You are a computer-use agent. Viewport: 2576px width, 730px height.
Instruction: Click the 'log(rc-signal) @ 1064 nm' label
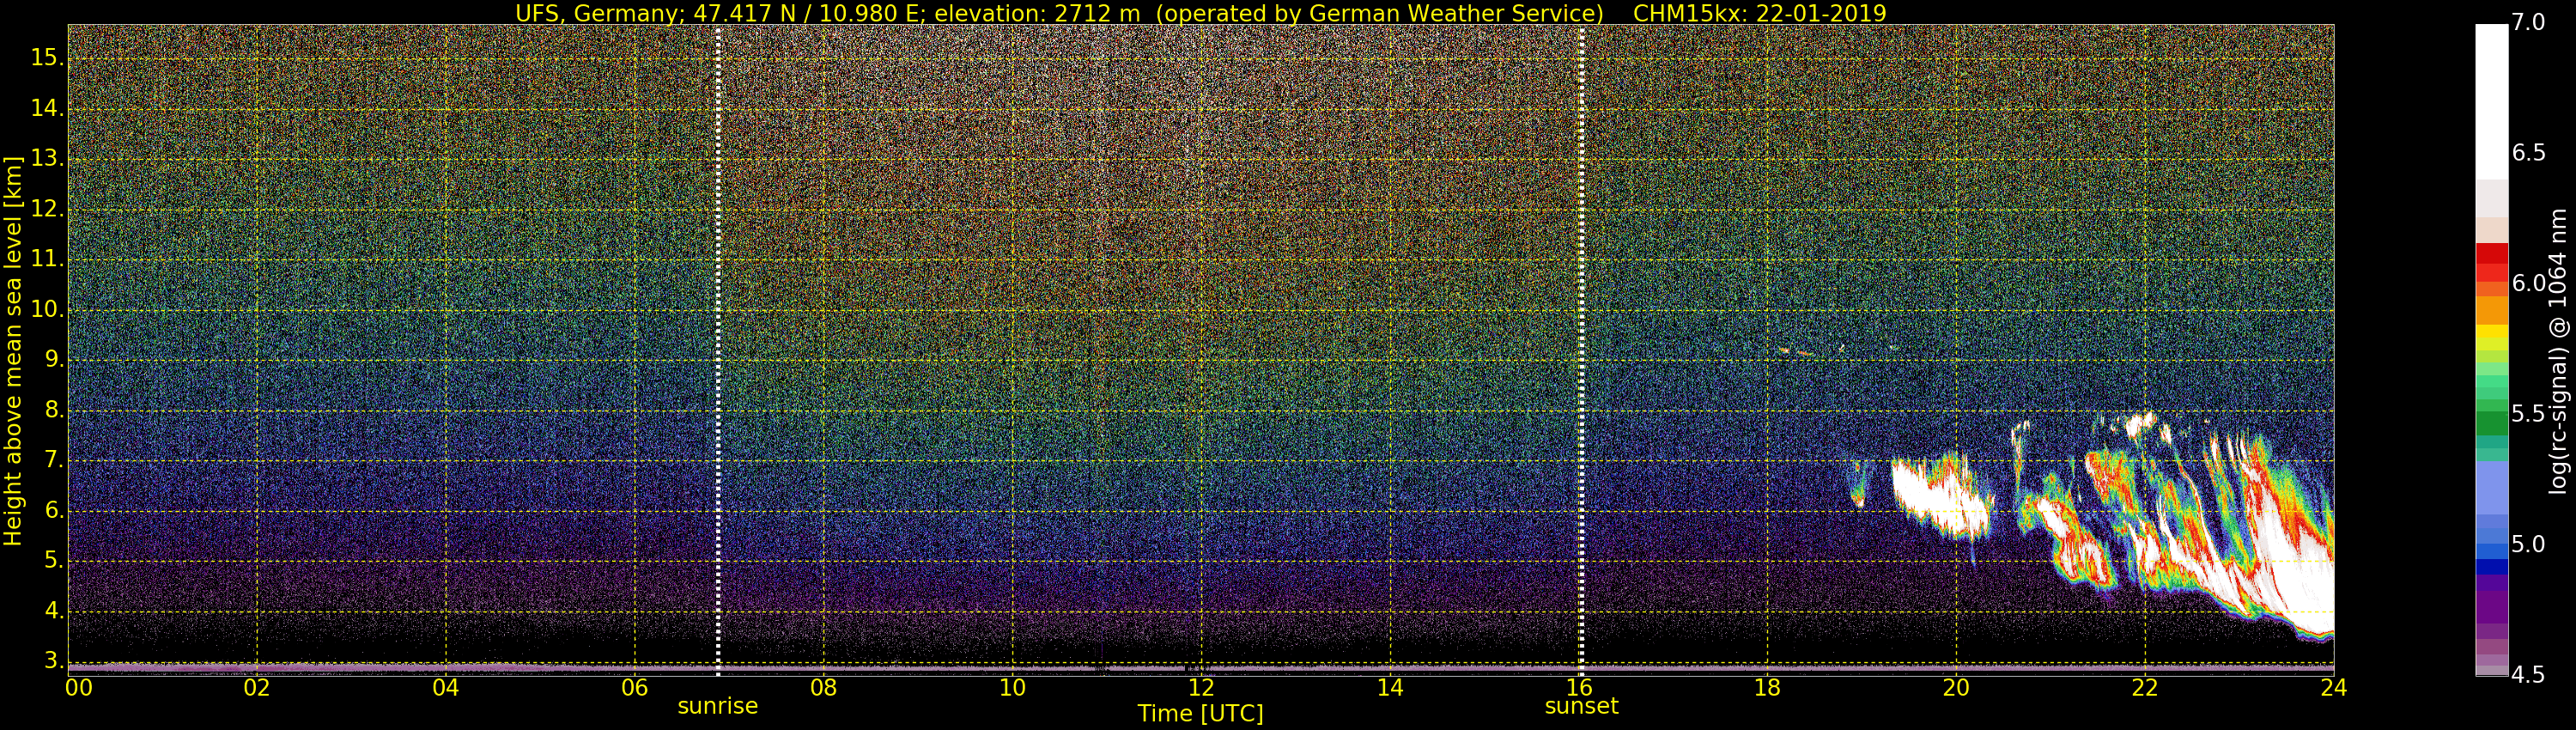[2557, 350]
